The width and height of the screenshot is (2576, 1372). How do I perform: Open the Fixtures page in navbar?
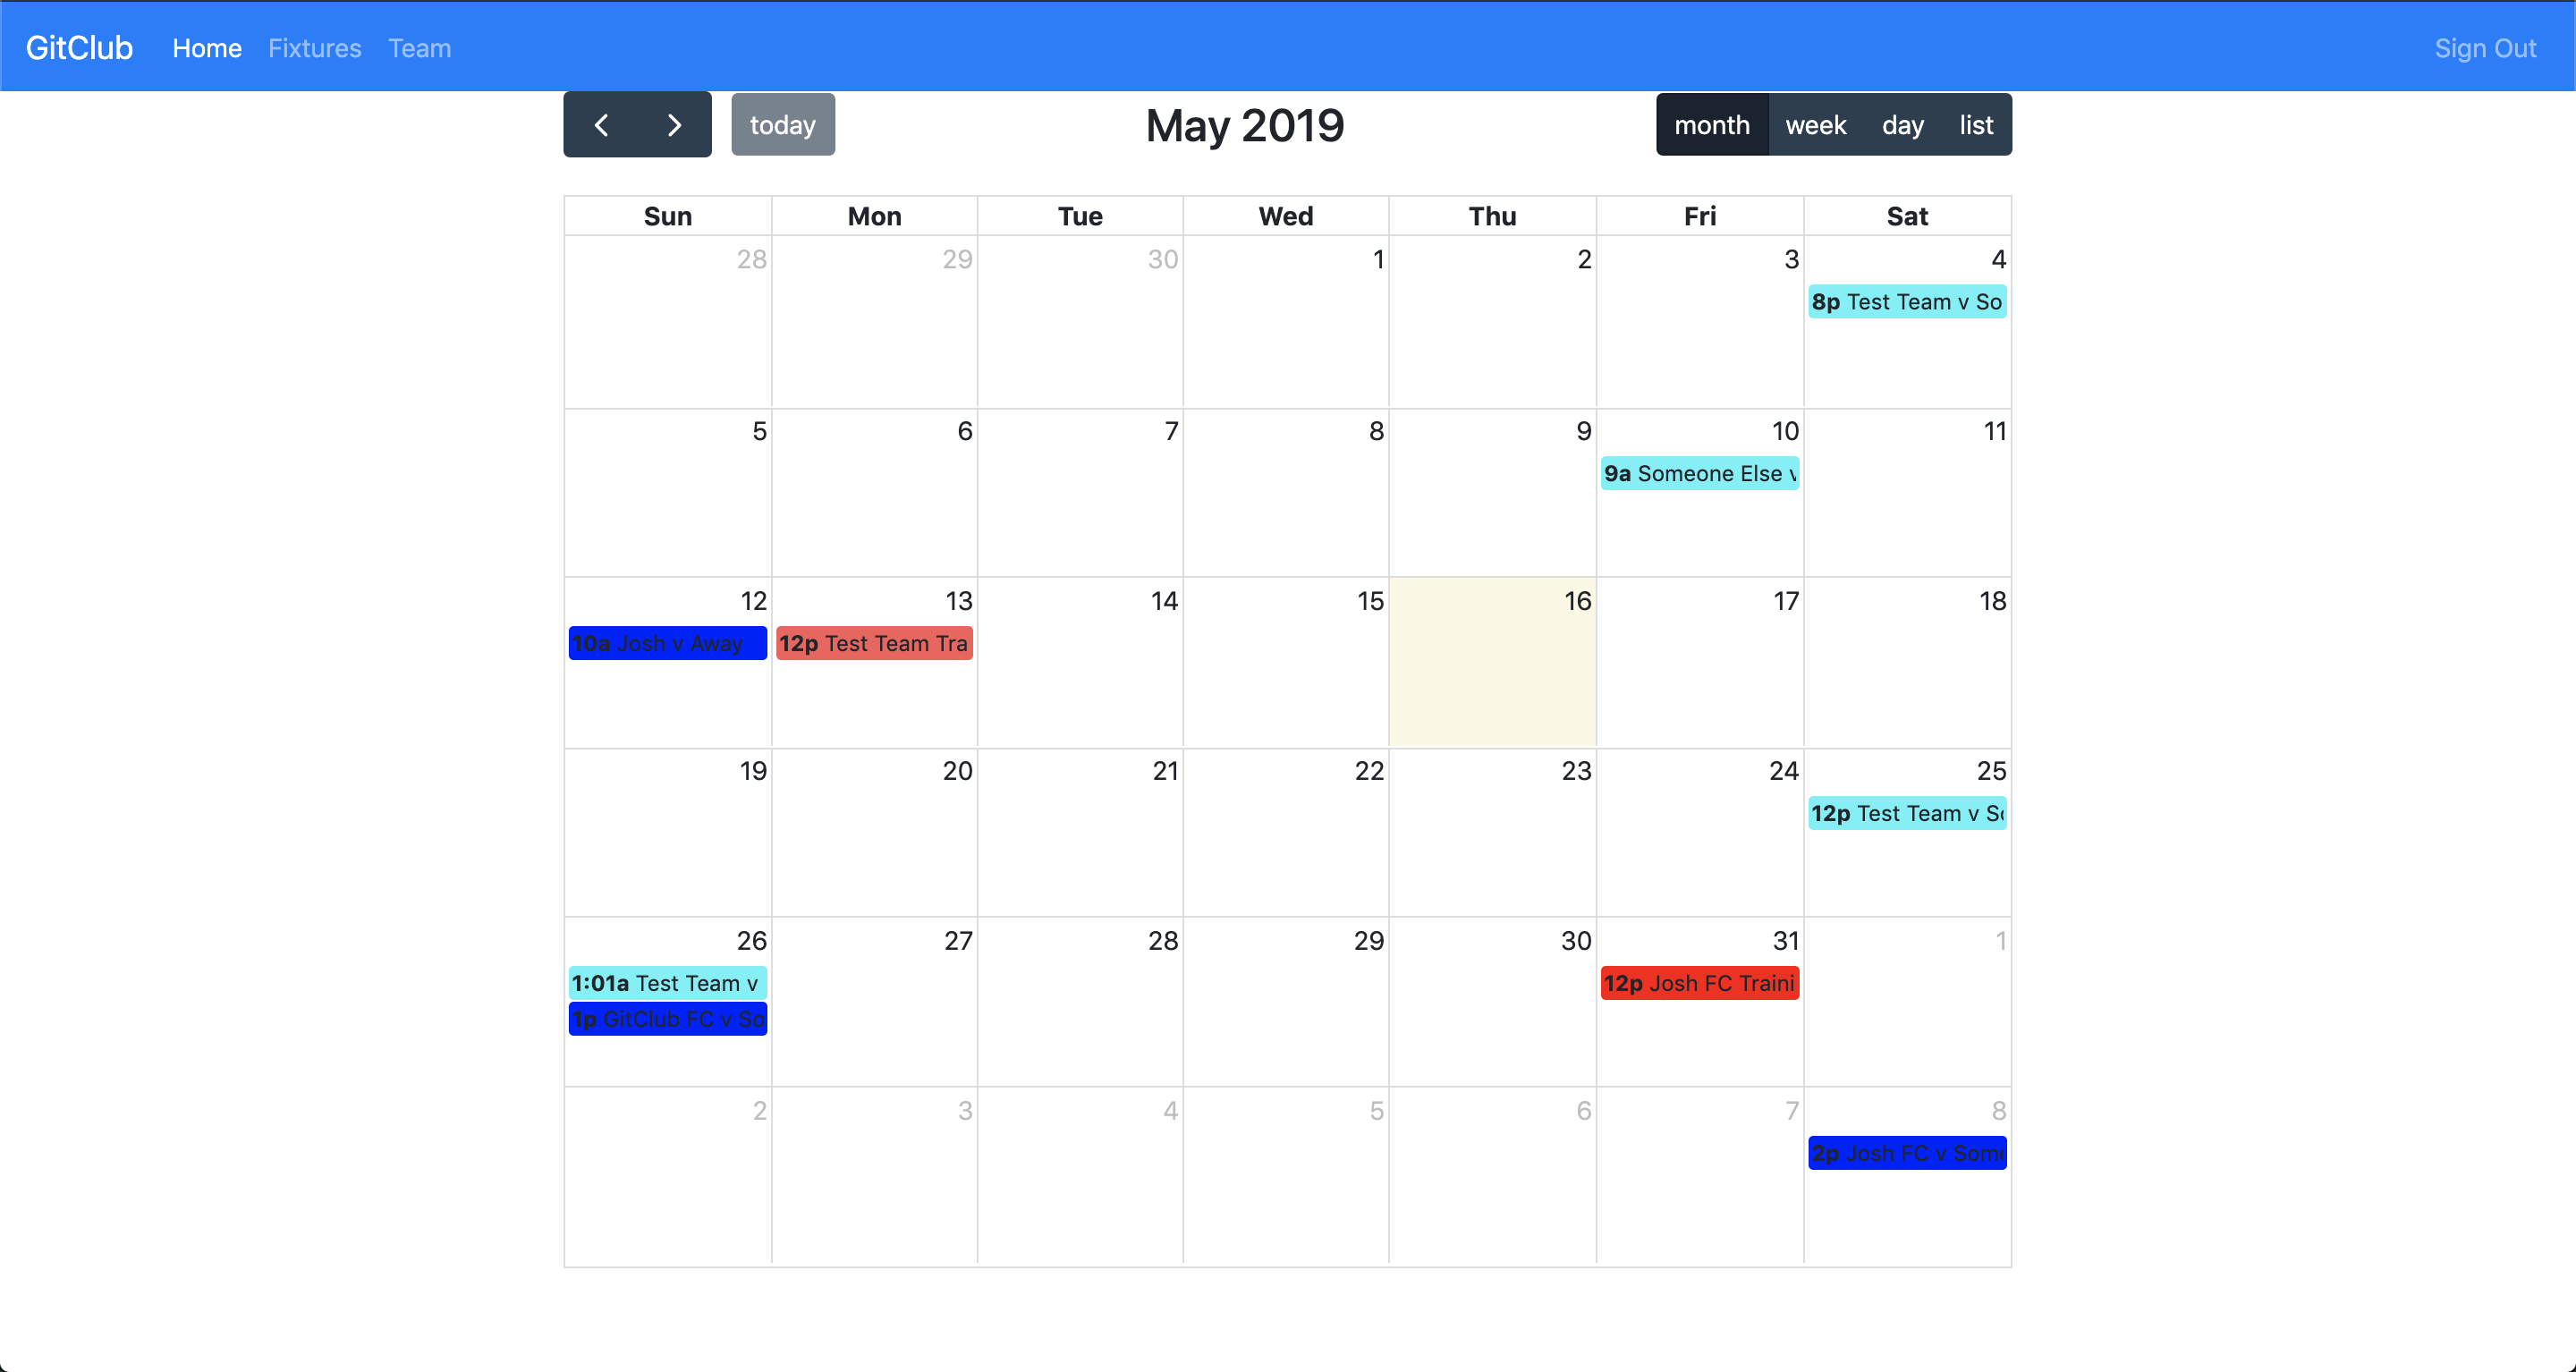click(x=314, y=48)
